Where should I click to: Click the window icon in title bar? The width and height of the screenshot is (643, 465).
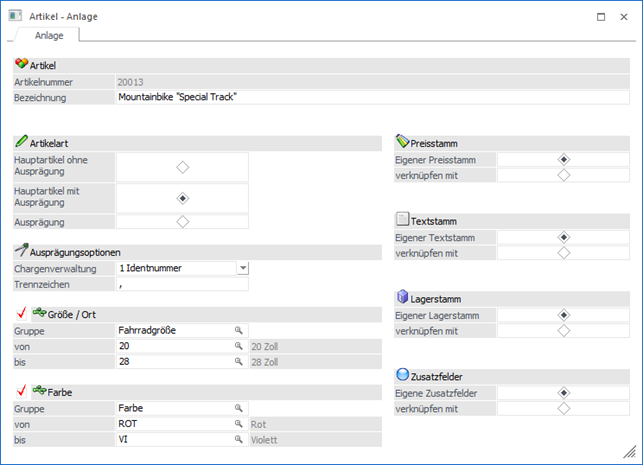pos(15,17)
